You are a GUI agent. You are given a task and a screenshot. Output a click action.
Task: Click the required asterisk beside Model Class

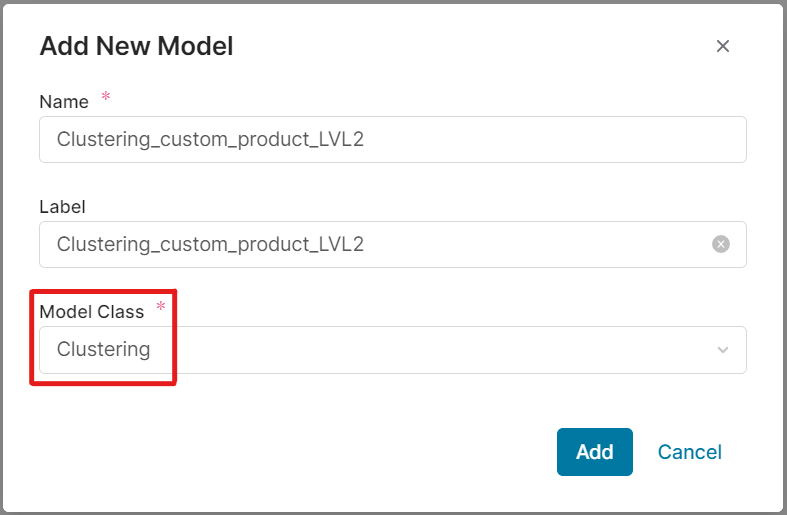click(161, 308)
